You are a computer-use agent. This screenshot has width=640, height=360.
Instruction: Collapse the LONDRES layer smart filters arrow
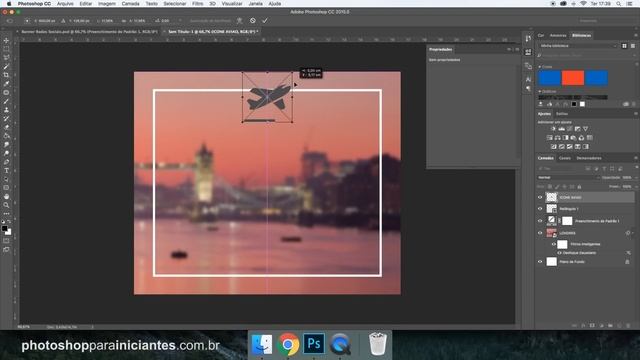pos(633,233)
